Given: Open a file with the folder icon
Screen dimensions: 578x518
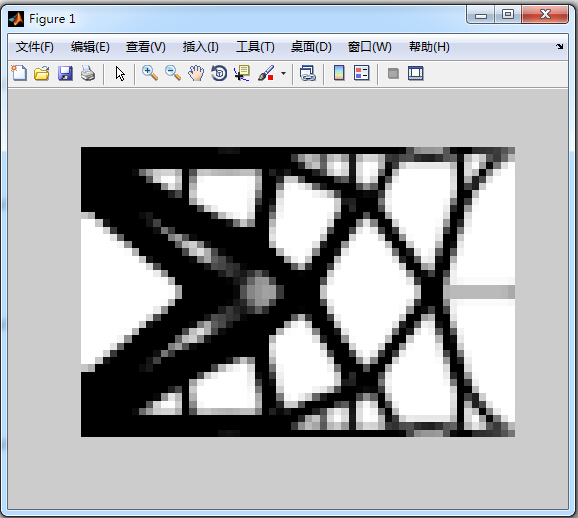Looking at the screenshot, I should point(42,73).
